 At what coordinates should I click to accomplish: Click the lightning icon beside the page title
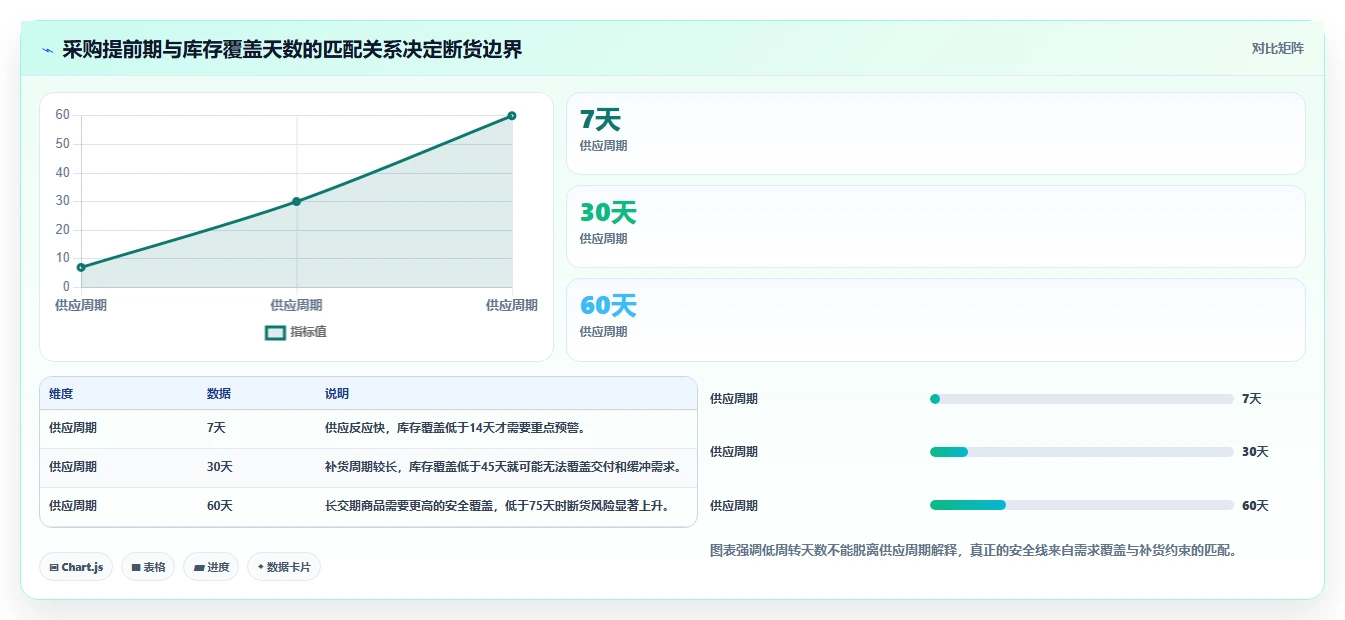tap(47, 50)
